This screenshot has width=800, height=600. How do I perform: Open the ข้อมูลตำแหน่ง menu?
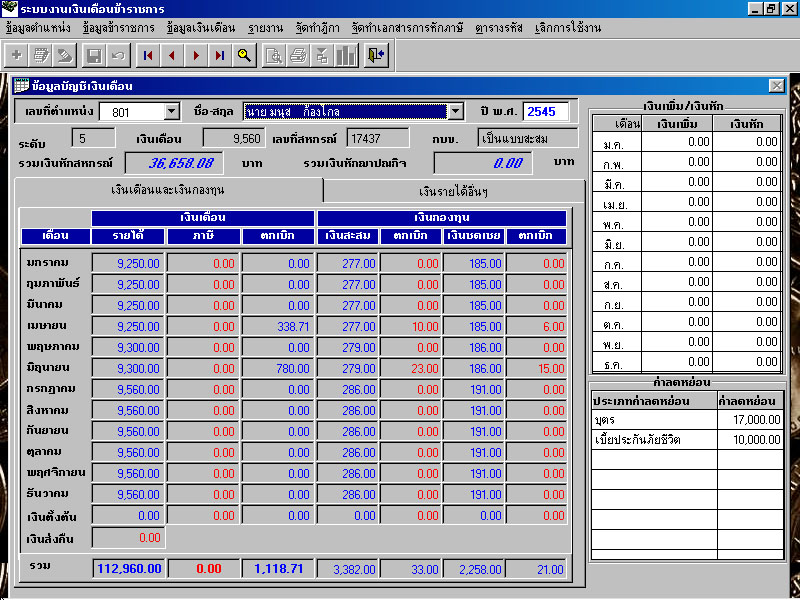click(x=38, y=28)
